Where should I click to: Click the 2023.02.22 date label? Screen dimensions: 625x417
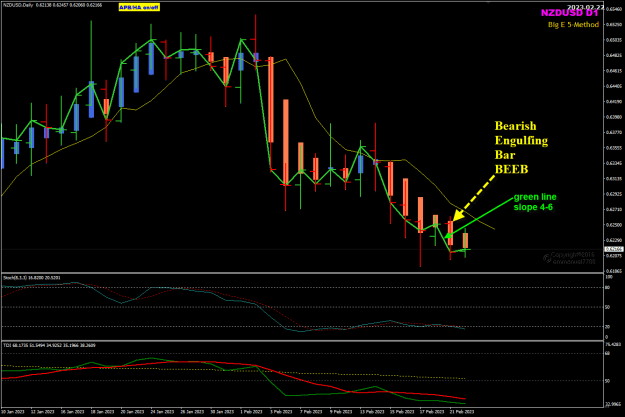tap(585, 7)
